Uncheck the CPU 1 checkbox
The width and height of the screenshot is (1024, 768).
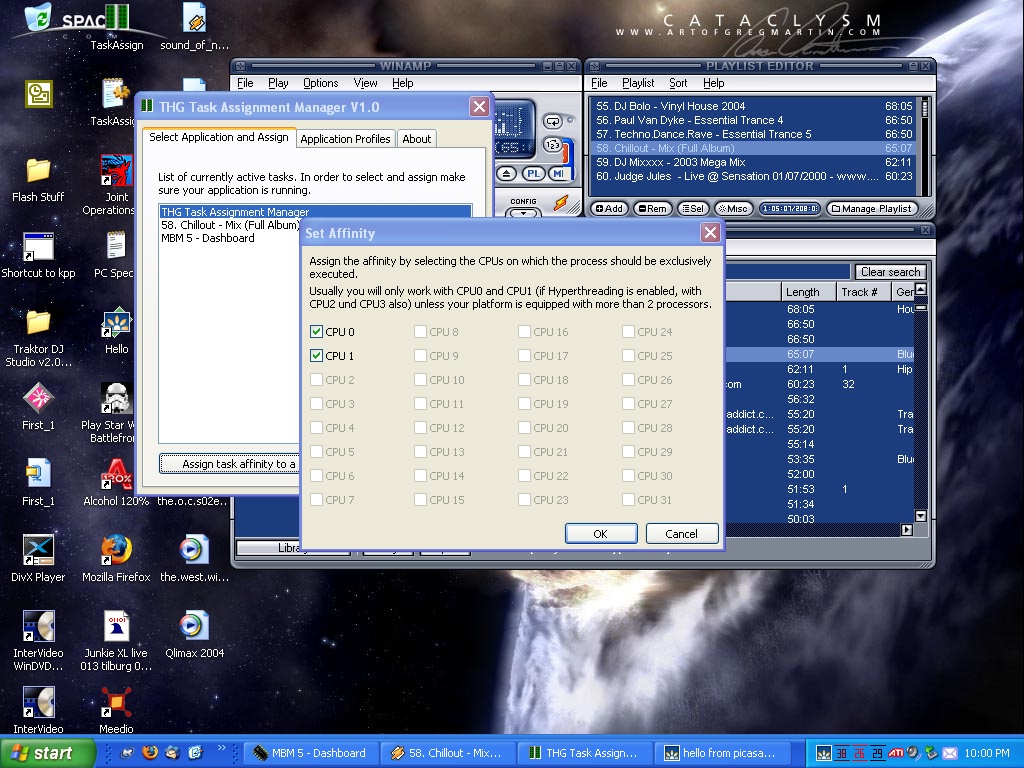pos(317,356)
